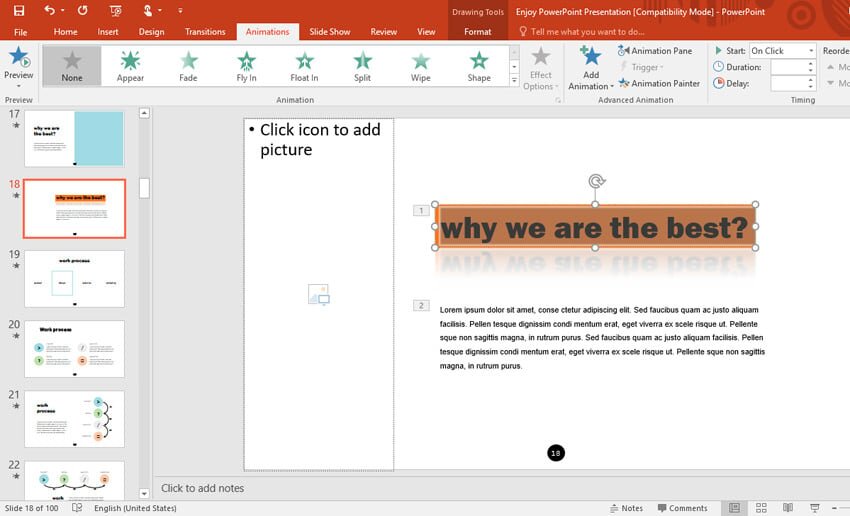This screenshot has height=516, width=850.
Task: Apply the Fly In animation effect
Action: pyautogui.click(x=246, y=66)
